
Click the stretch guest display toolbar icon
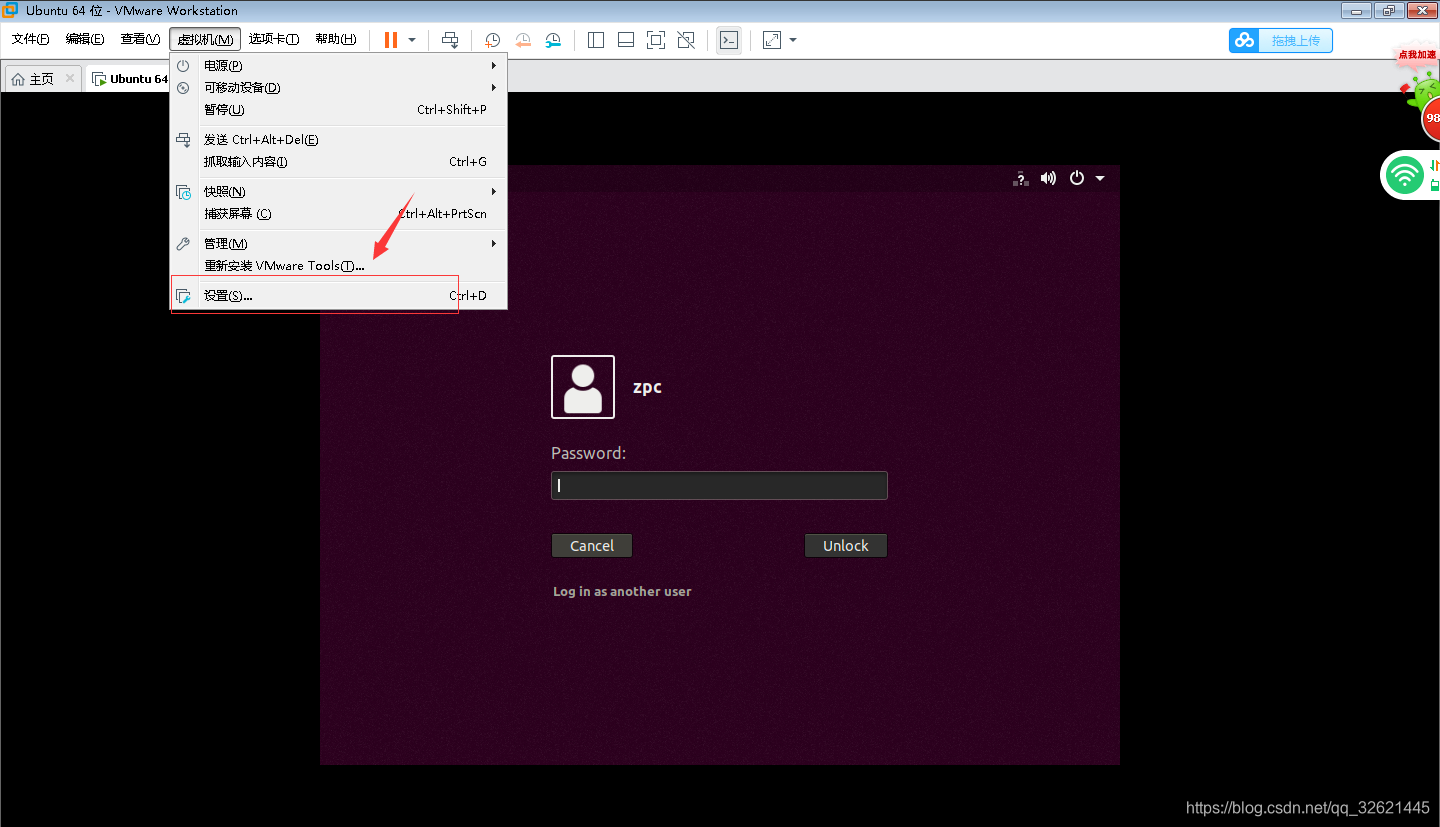tap(772, 40)
